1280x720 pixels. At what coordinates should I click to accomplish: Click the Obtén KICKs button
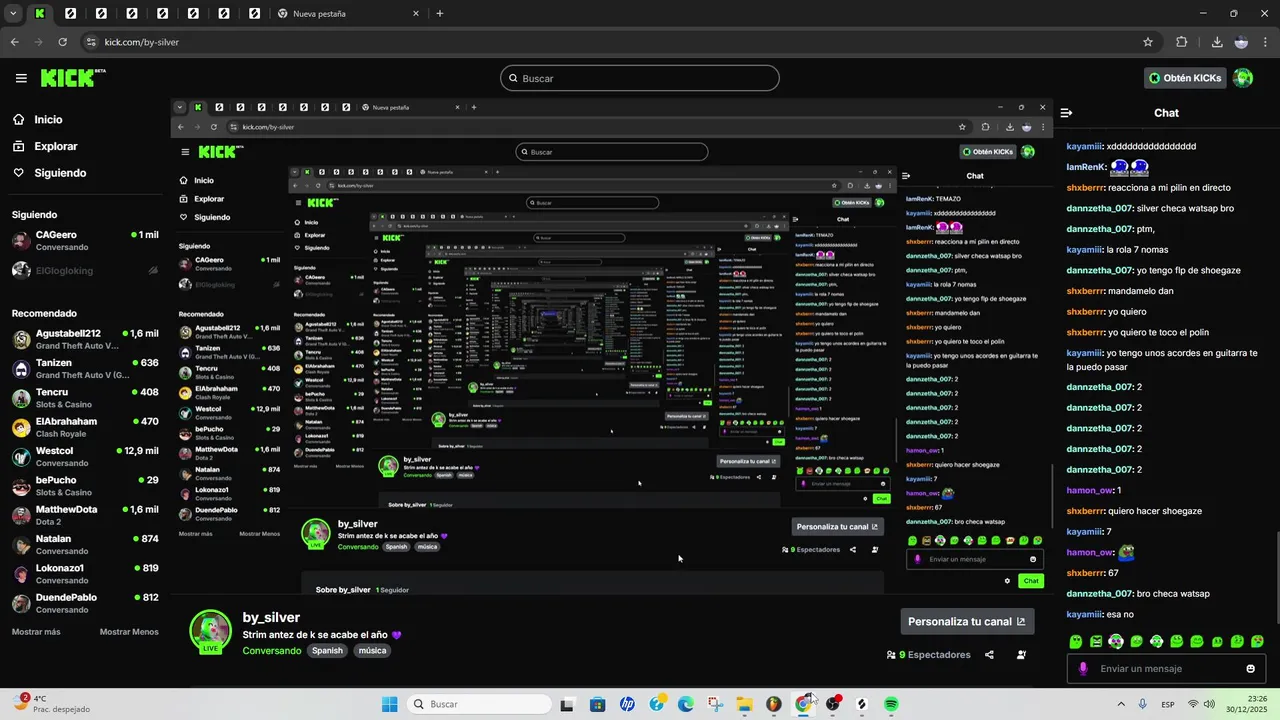click(x=1185, y=78)
